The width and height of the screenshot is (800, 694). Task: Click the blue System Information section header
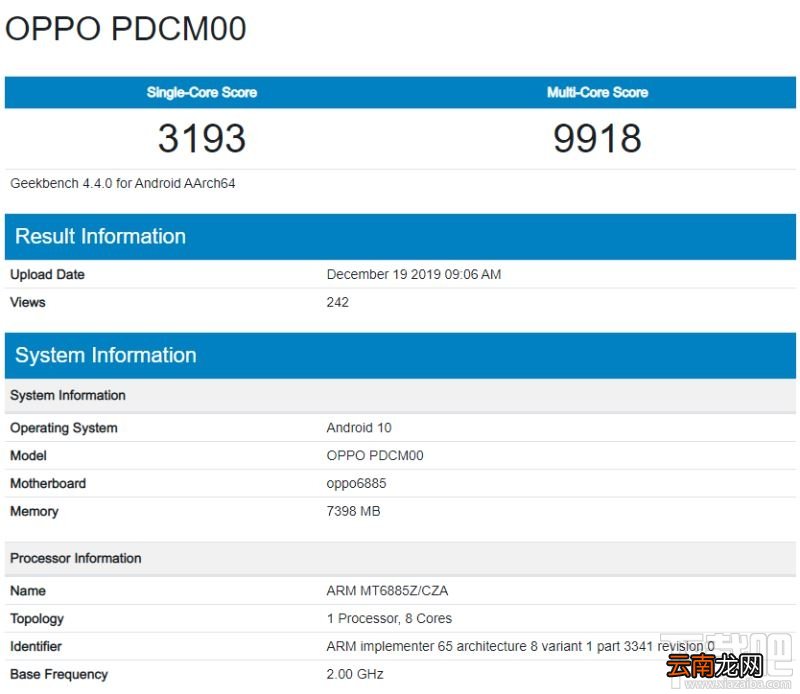(x=401, y=356)
